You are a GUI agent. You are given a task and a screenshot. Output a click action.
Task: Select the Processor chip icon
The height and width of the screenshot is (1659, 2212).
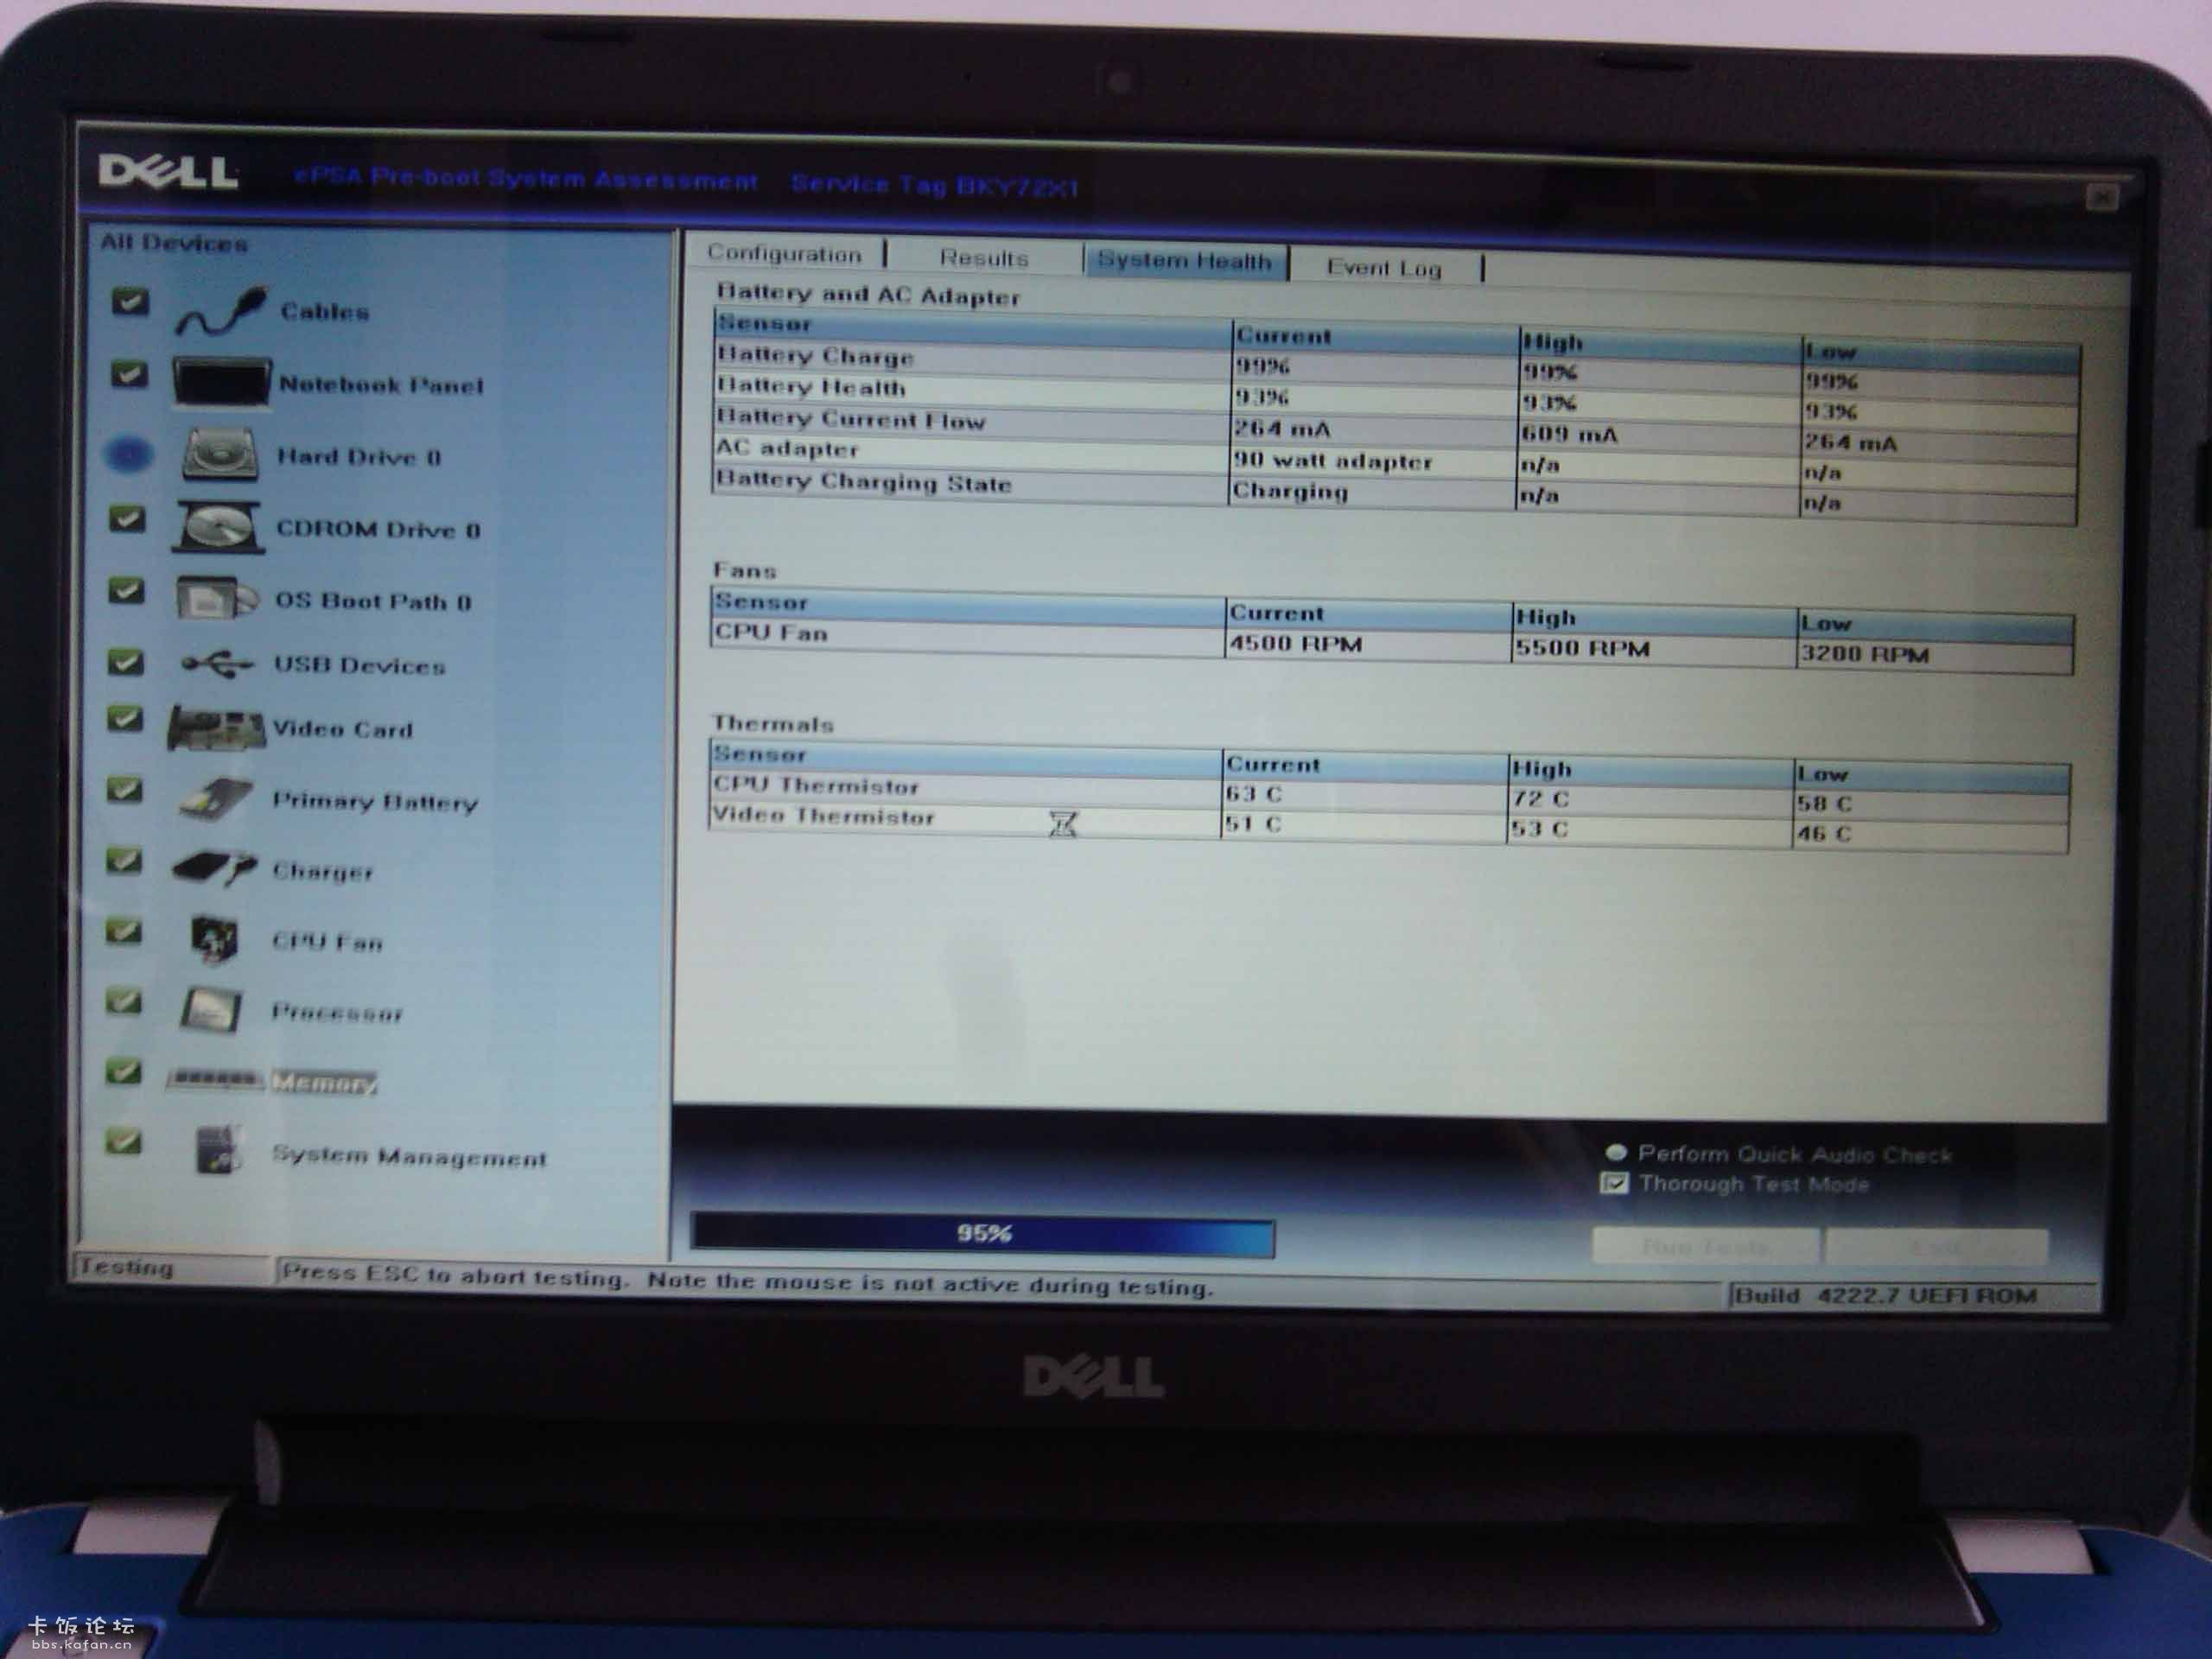click(211, 1010)
